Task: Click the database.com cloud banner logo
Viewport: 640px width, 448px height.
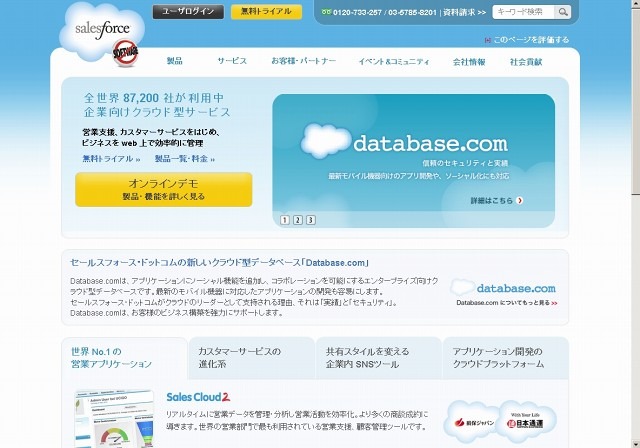Action: click(x=404, y=143)
